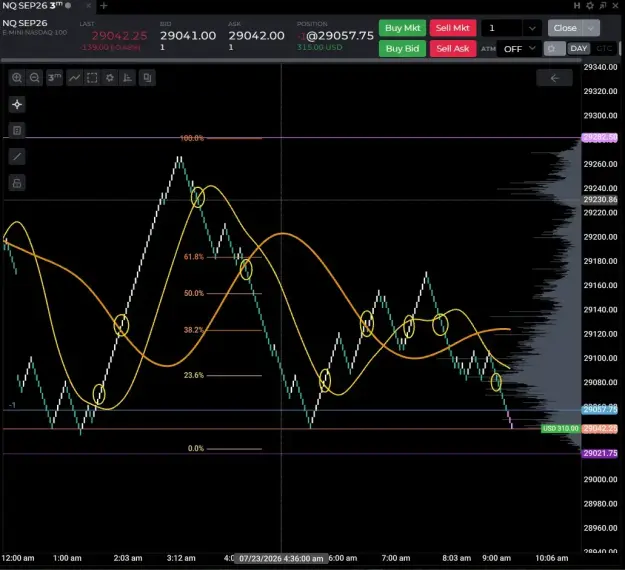Activate the dashed rectangle selection tool
The width and height of the screenshot is (625, 570).
pos(92,78)
